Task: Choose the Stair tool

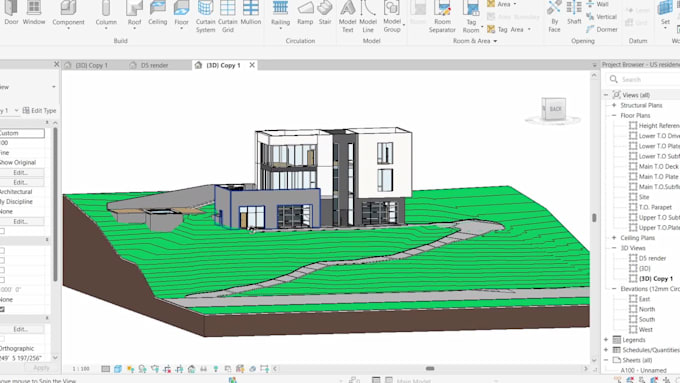Action: coord(325,13)
